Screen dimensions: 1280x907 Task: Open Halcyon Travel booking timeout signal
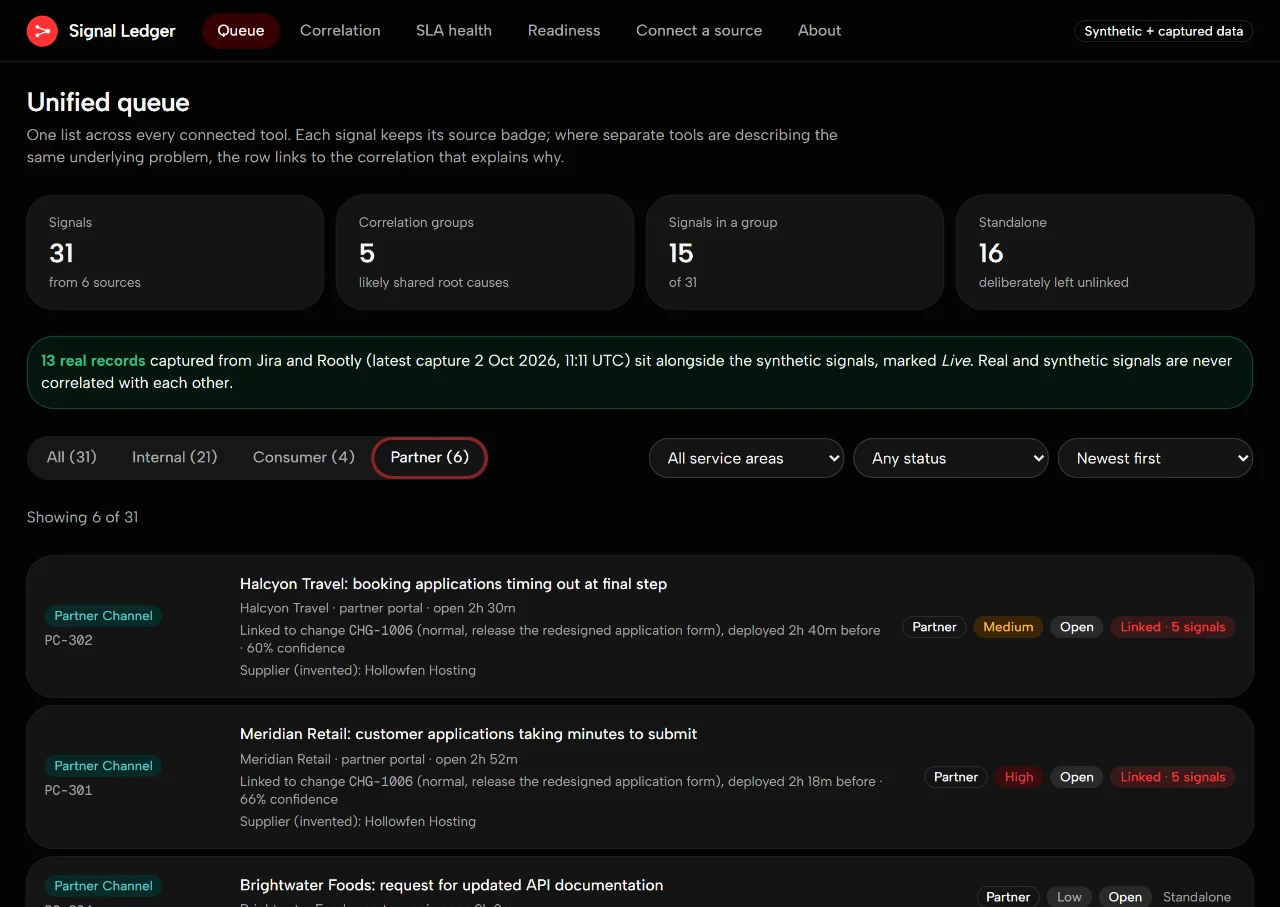tap(453, 584)
